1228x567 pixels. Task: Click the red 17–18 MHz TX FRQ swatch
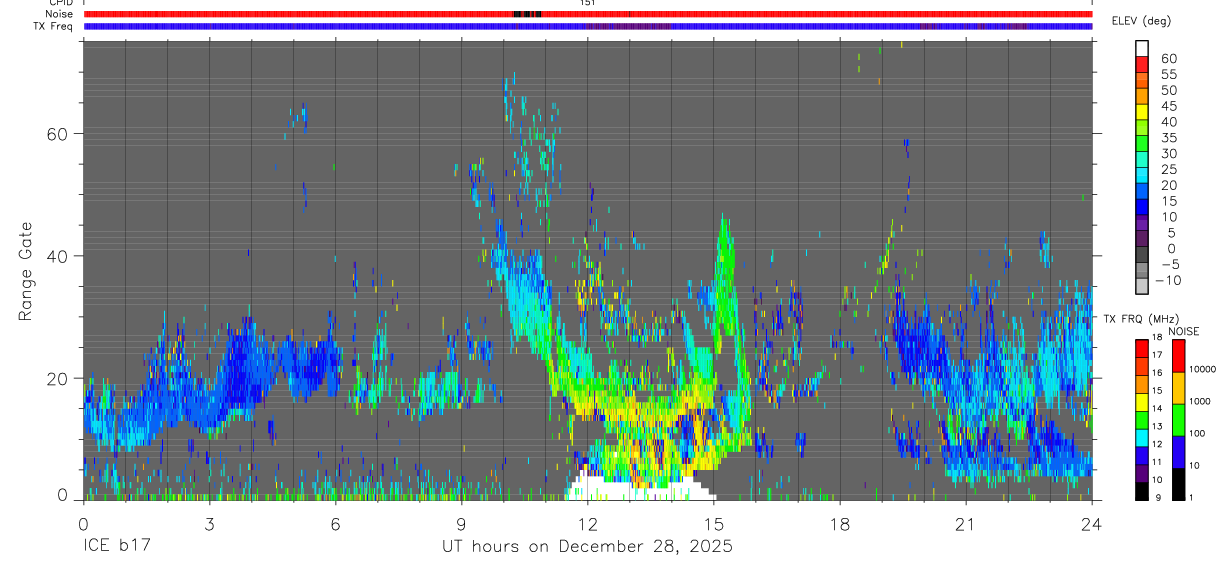(1141, 346)
